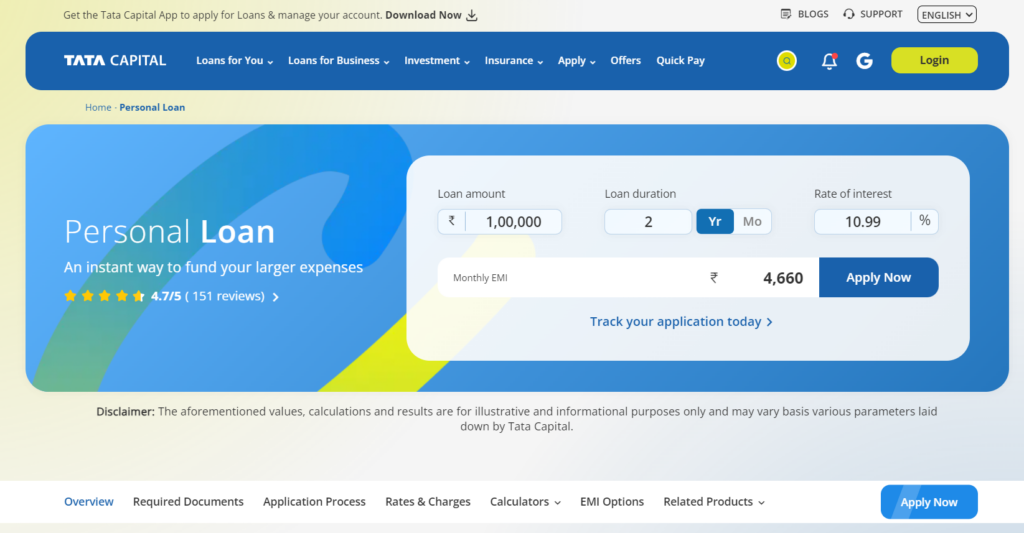Click the Blogs icon

tap(786, 14)
